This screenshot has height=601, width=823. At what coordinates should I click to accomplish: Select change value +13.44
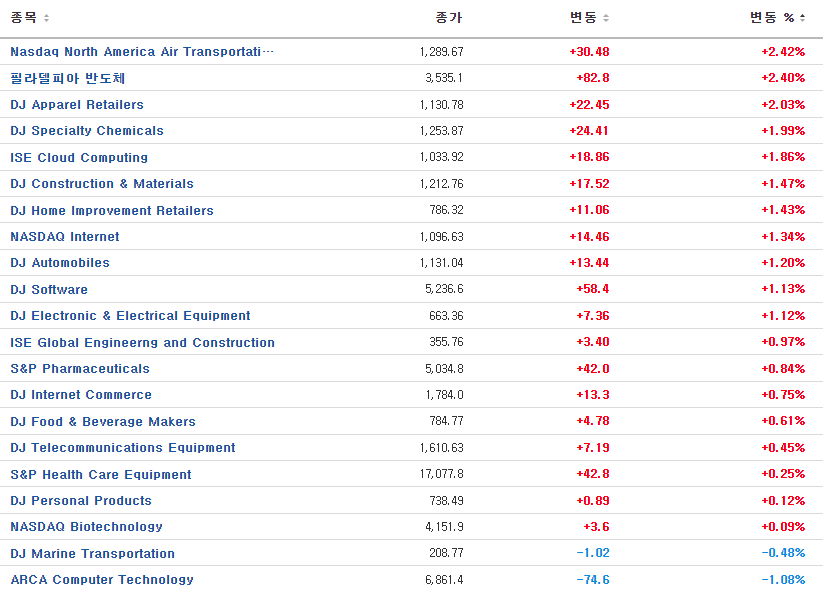(589, 262)
